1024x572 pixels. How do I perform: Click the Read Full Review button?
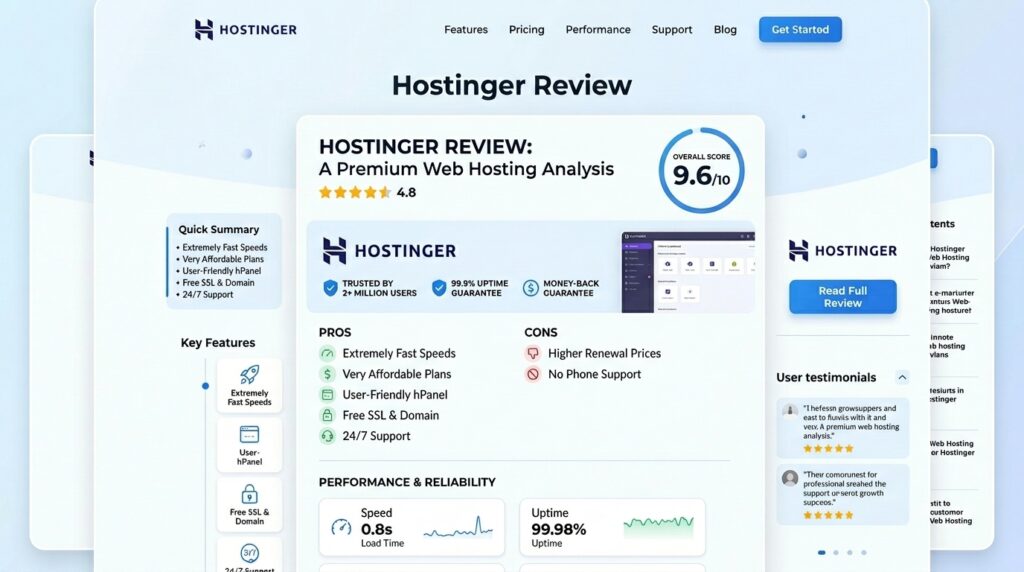point(842,296)
